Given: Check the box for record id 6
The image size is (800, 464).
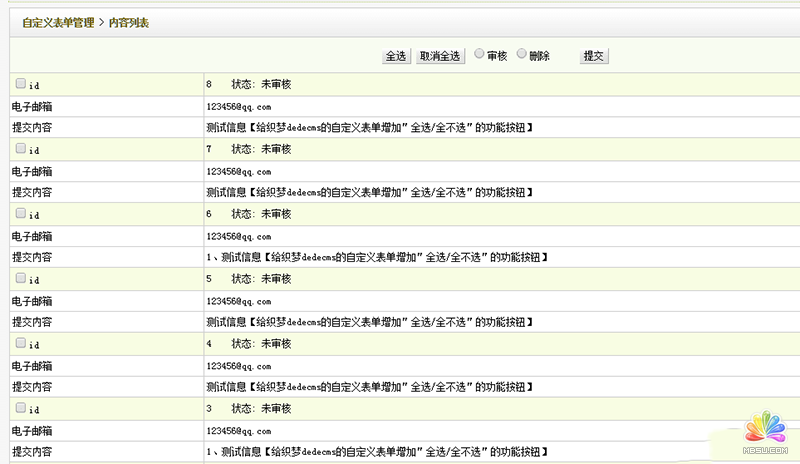Looking at the screenshot, I should [21, 213].
